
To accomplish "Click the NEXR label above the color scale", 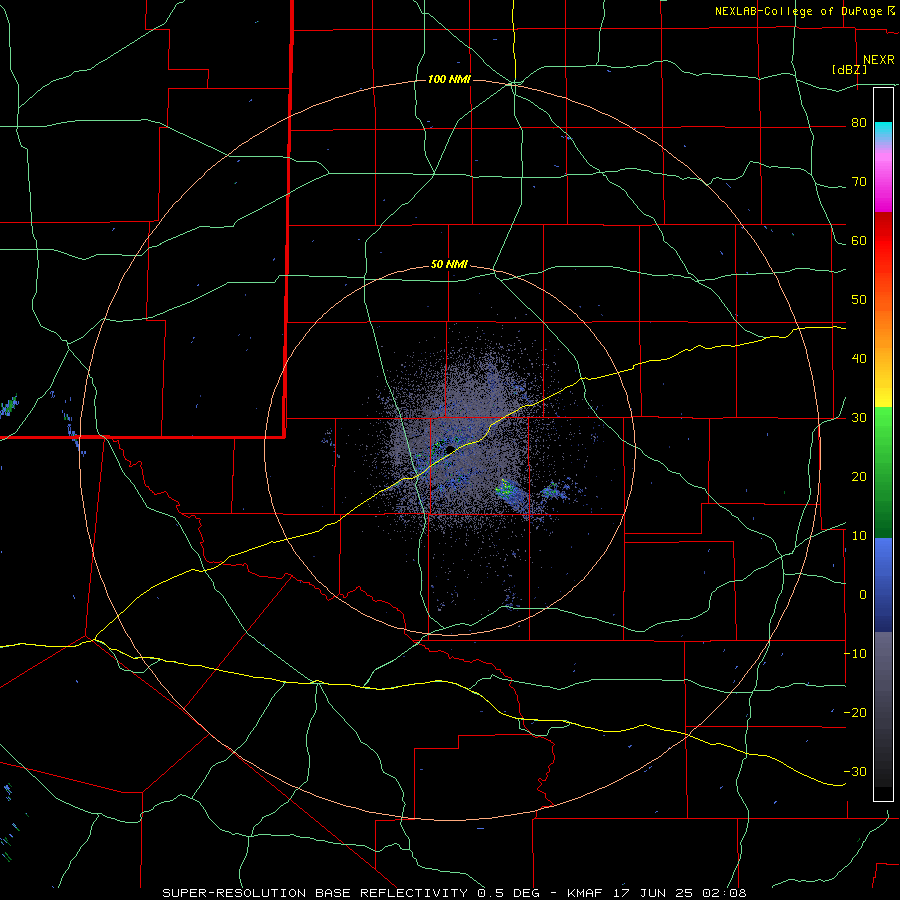I will click(878, 60).
